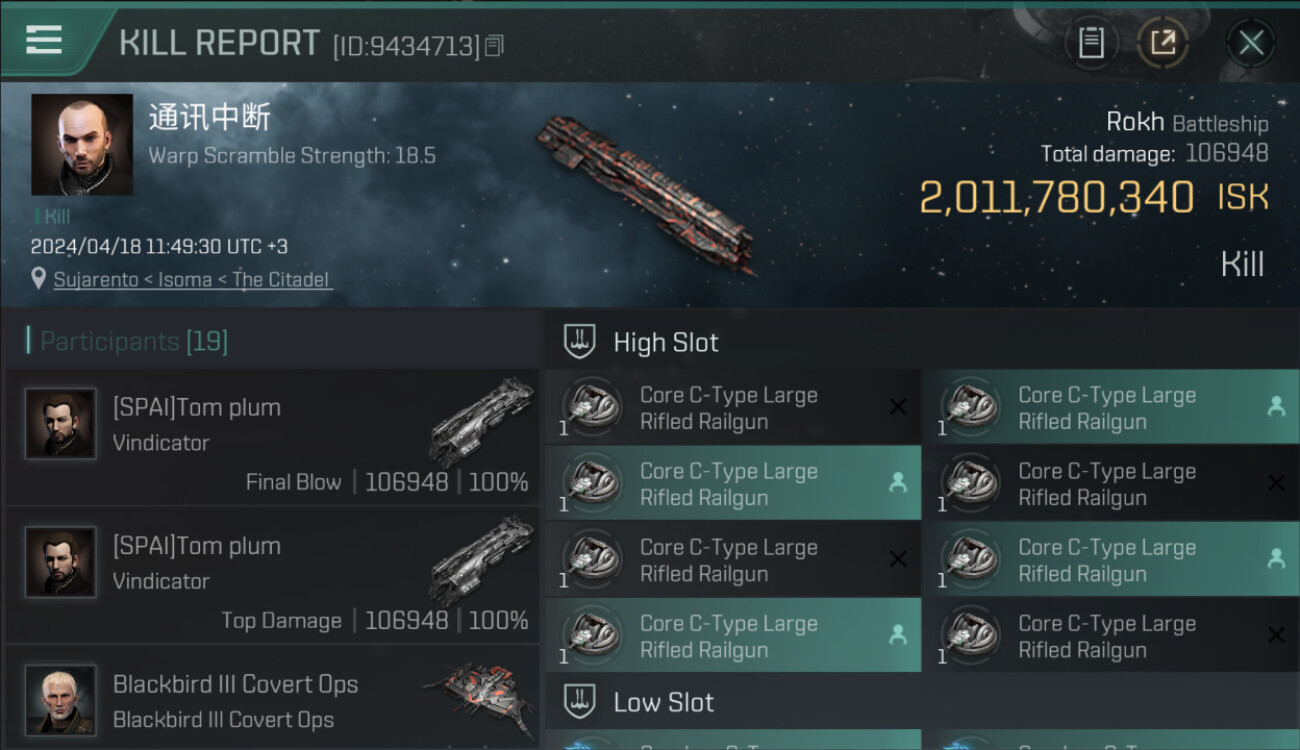Open the hamburger main menu
The image size is (1300, 750).
coord(44,40)
